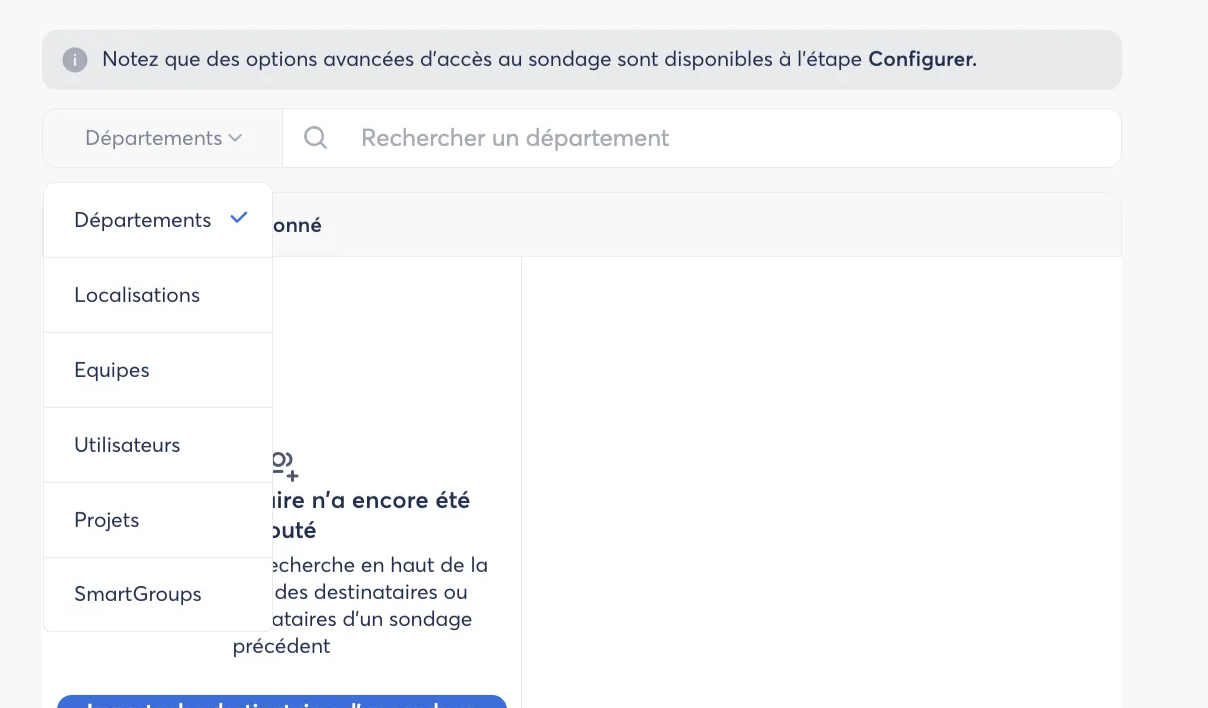This screenshot has width=1208, height=708.
Task: Choose the Projets option
Action: pos(107,520)
